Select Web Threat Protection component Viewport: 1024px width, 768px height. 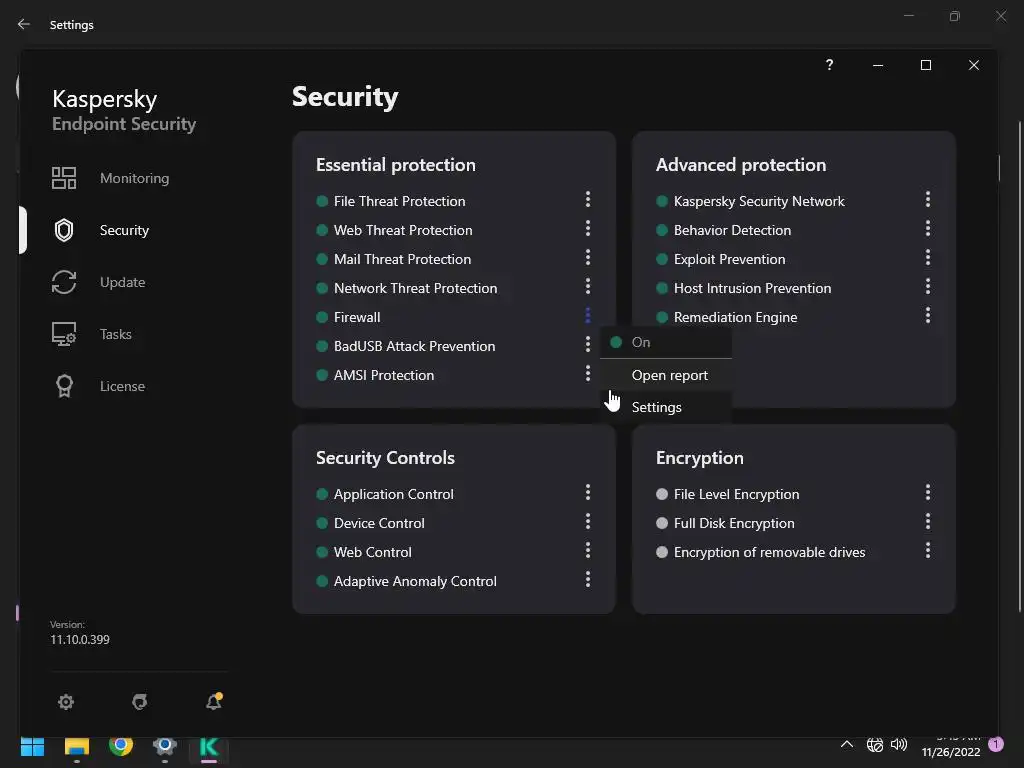point(403,230)
